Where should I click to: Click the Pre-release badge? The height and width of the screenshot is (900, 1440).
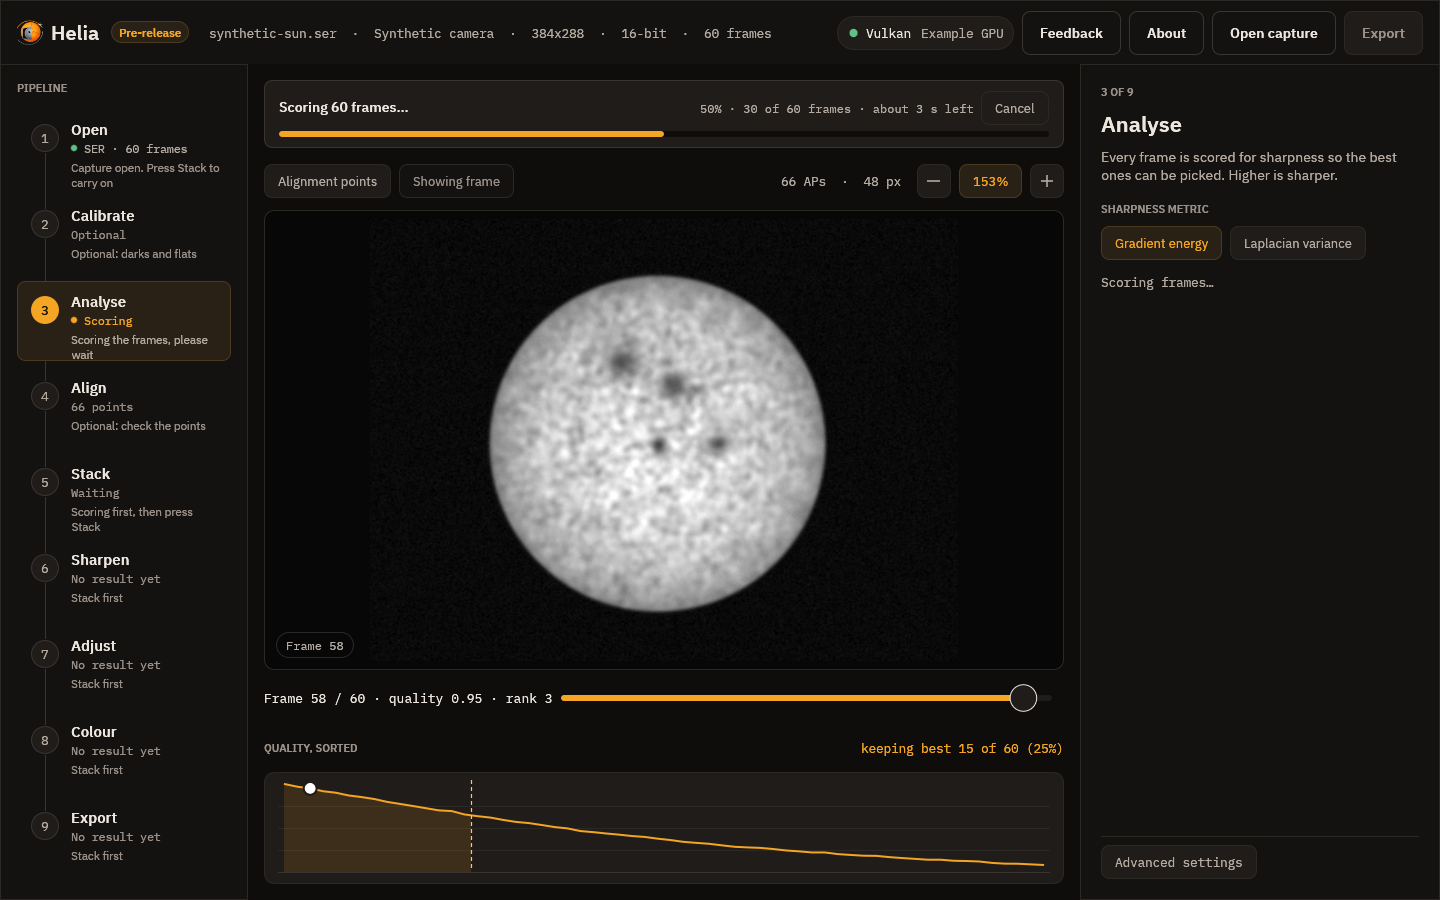pos(150,33)
